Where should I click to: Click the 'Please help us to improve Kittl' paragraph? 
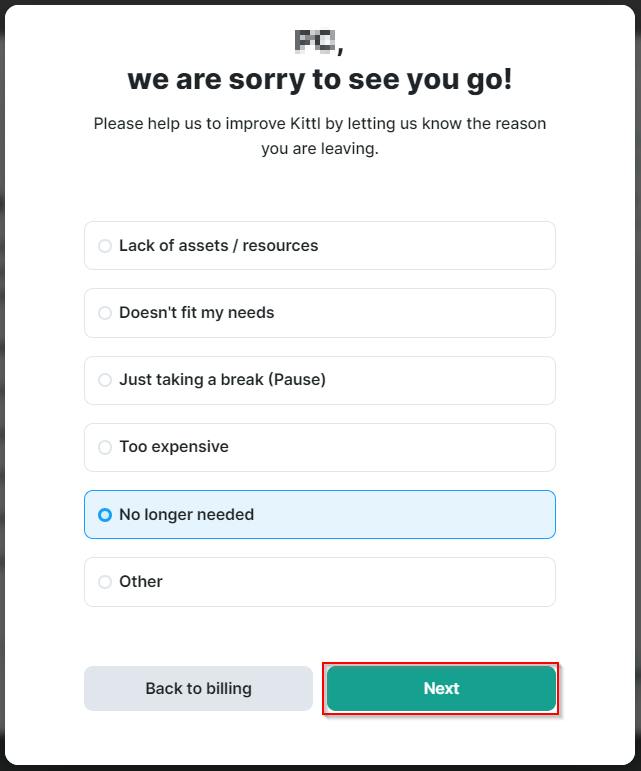[320, 136]
